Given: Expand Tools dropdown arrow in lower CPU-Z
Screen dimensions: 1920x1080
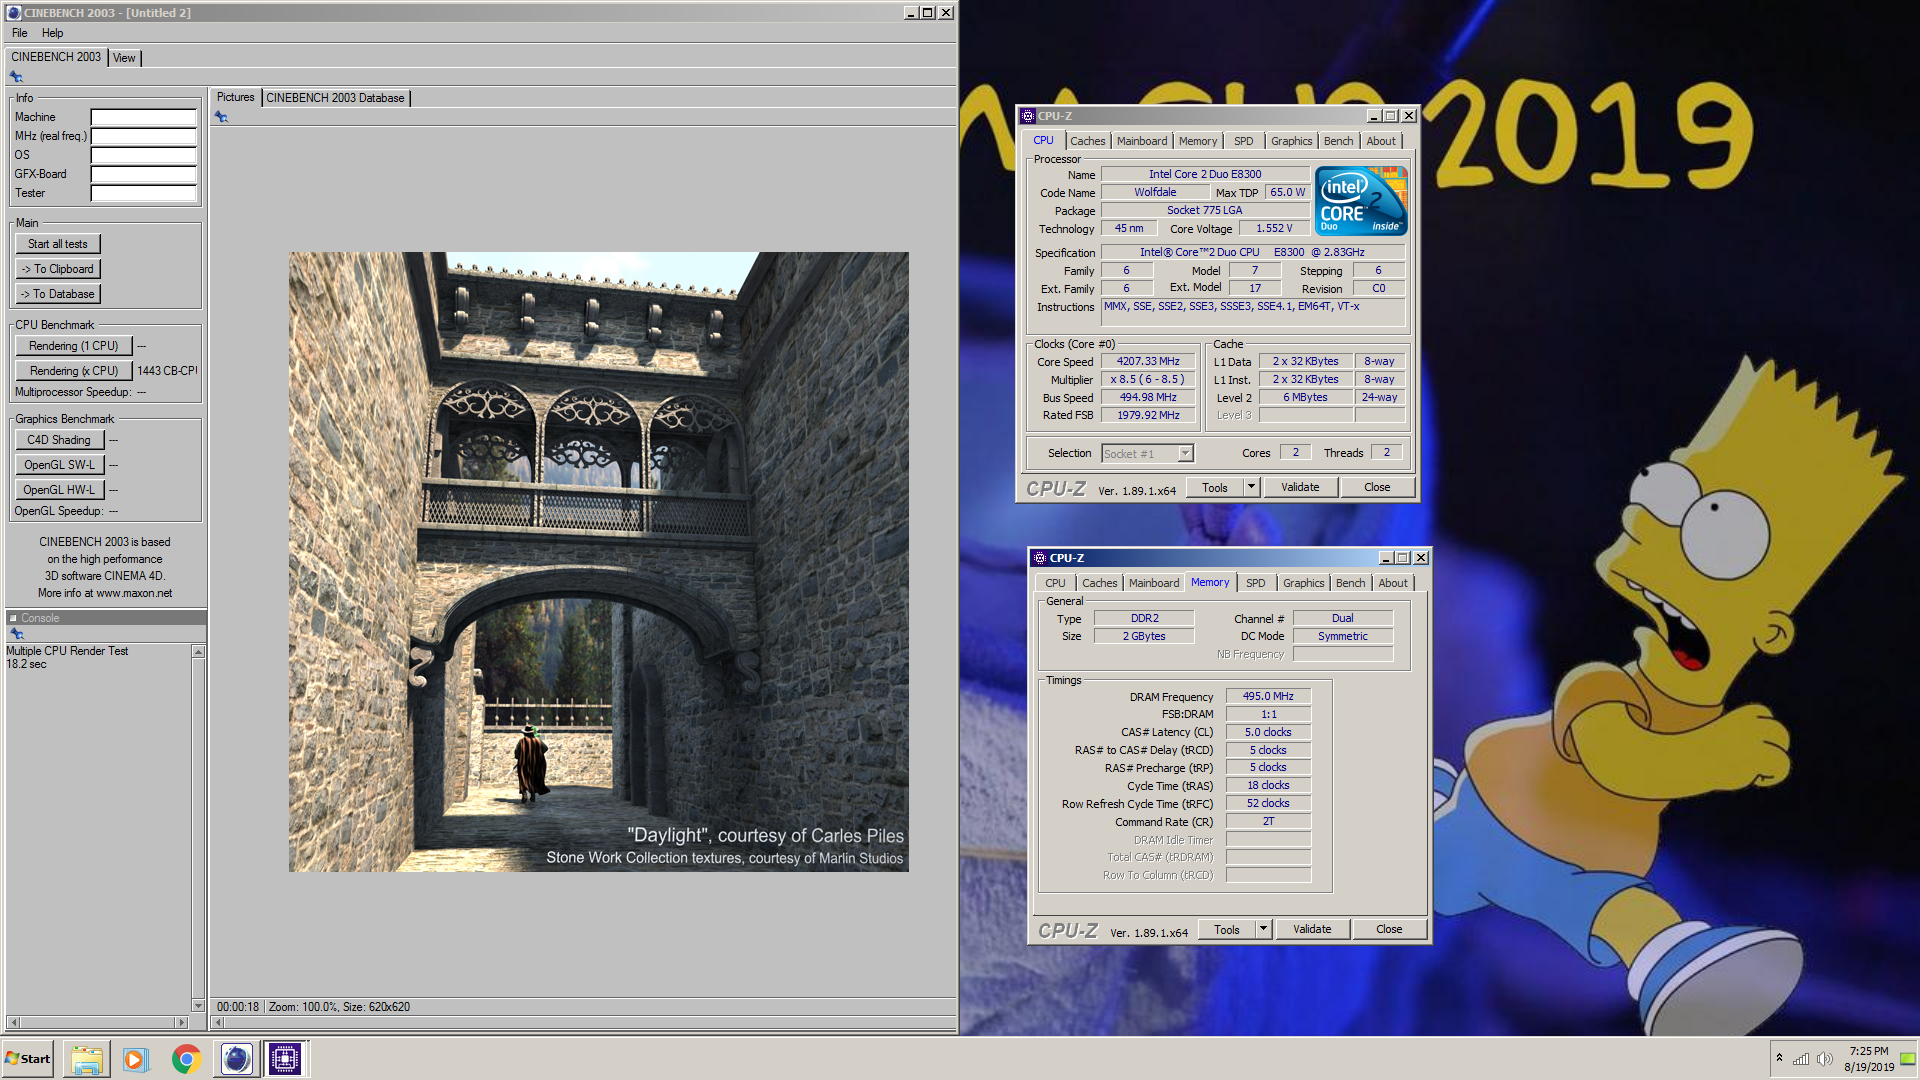Looking at the screenshot, I should tap(1263, 930).
